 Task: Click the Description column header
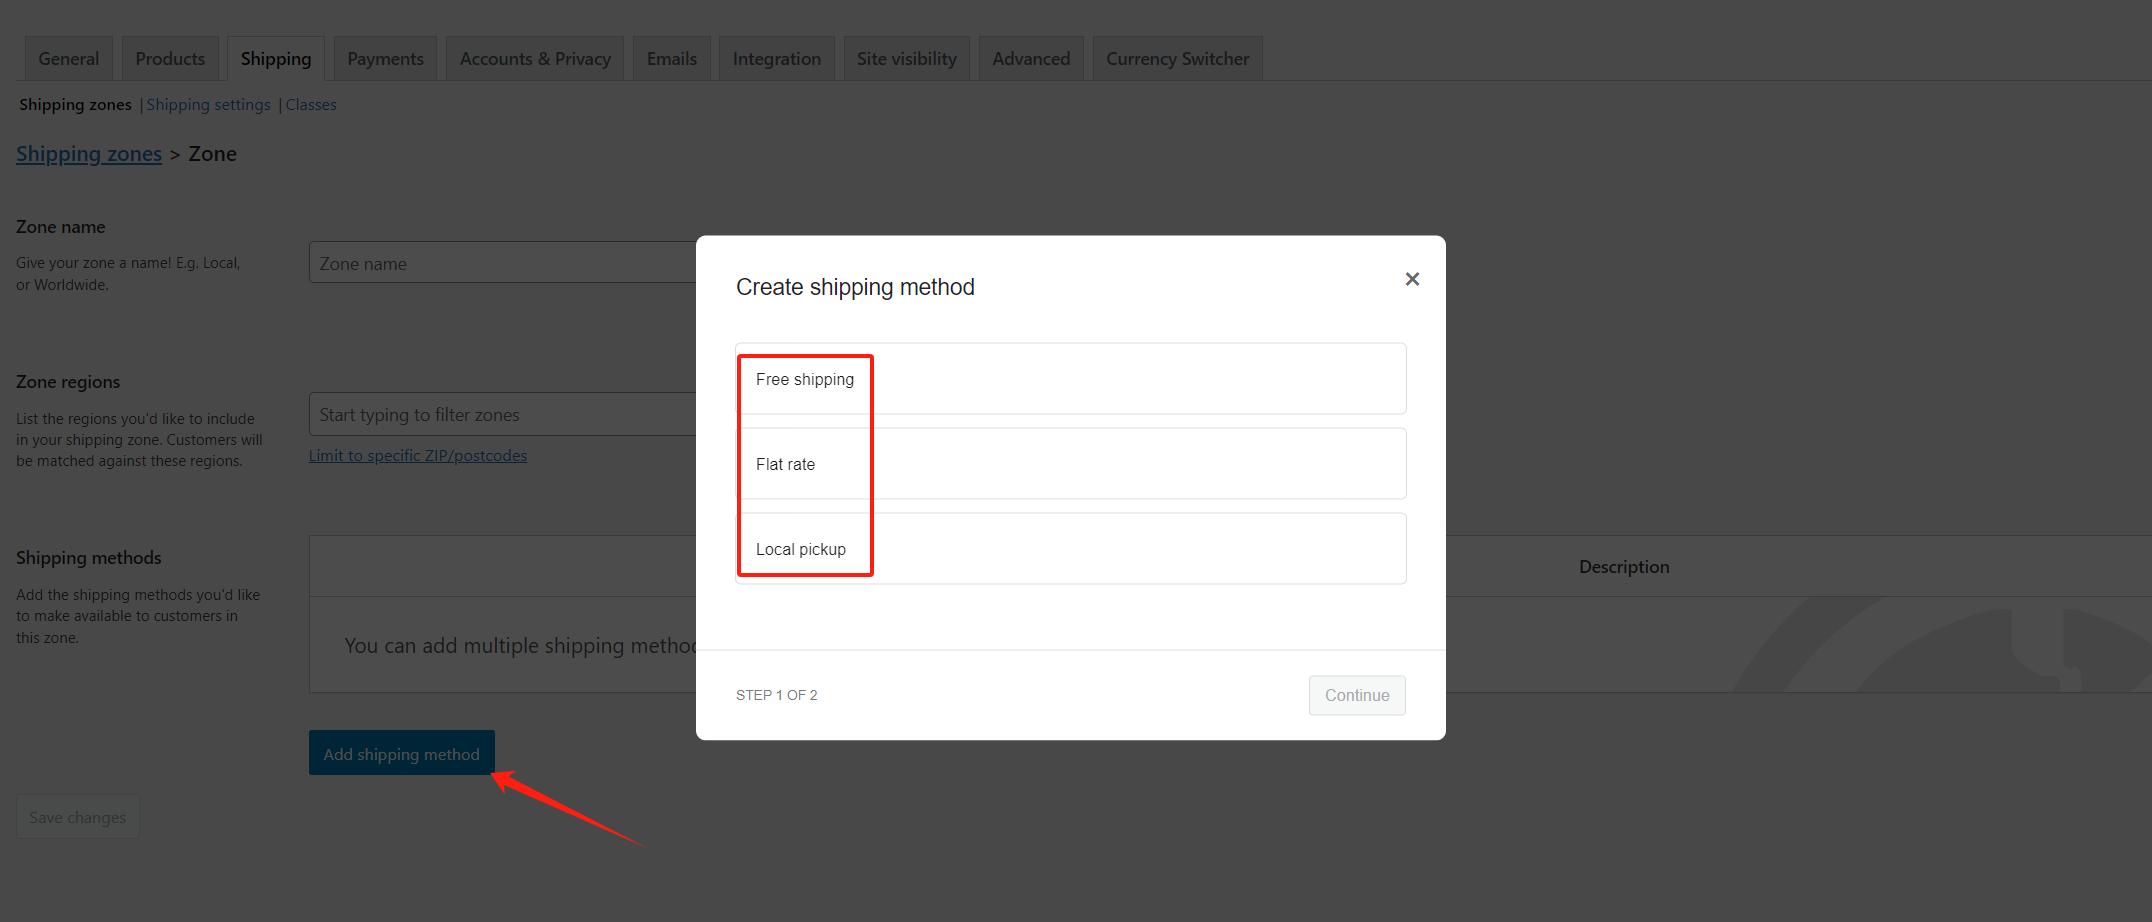click(x=1624, y=567)
